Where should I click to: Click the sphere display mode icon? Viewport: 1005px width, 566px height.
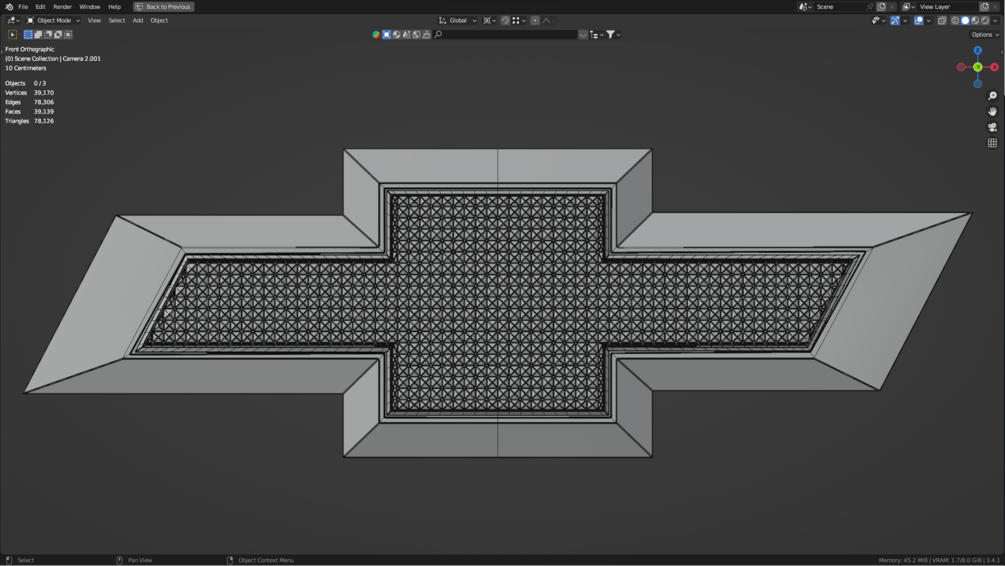pos(397,35)
